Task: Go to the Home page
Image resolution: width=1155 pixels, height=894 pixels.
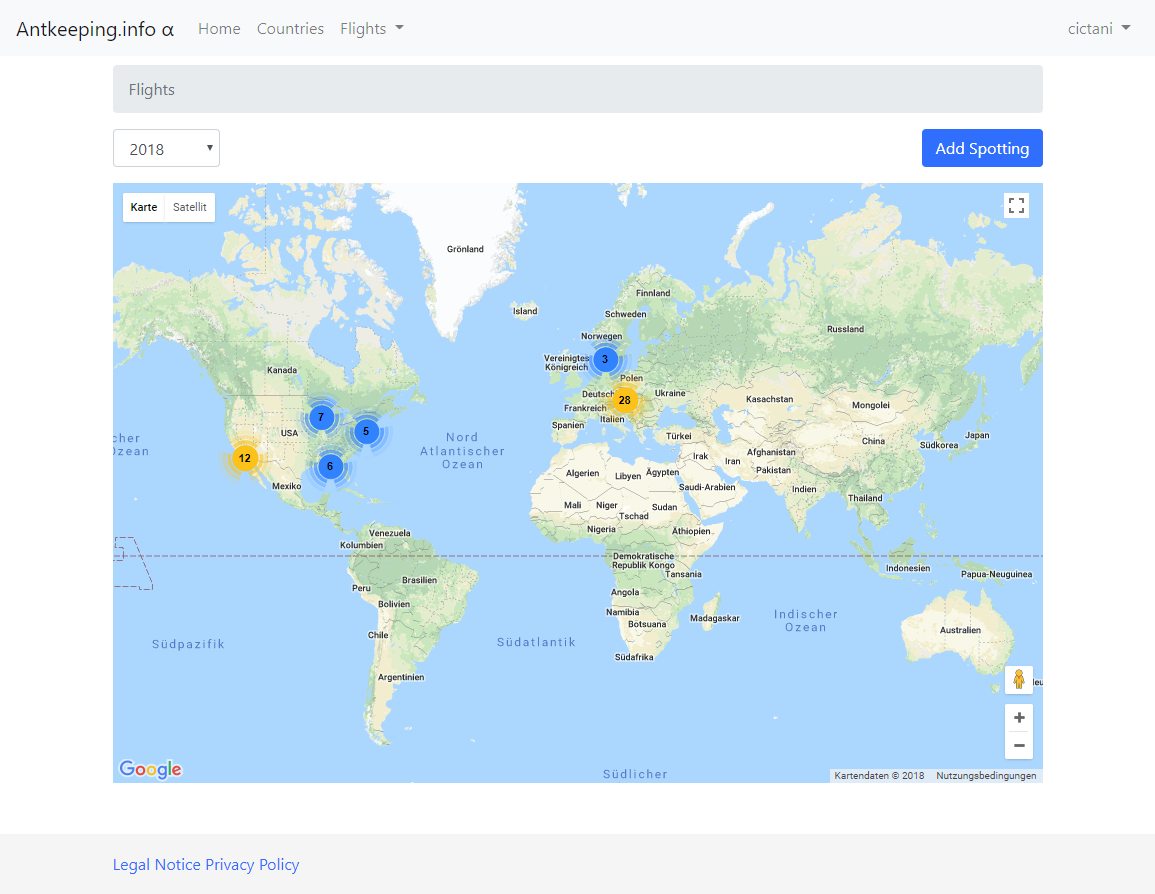Action: click(219, 29)
